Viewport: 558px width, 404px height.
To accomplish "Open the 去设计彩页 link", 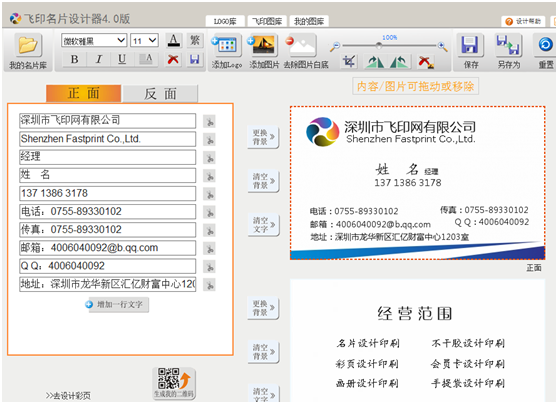I will (x=68, y=395).
